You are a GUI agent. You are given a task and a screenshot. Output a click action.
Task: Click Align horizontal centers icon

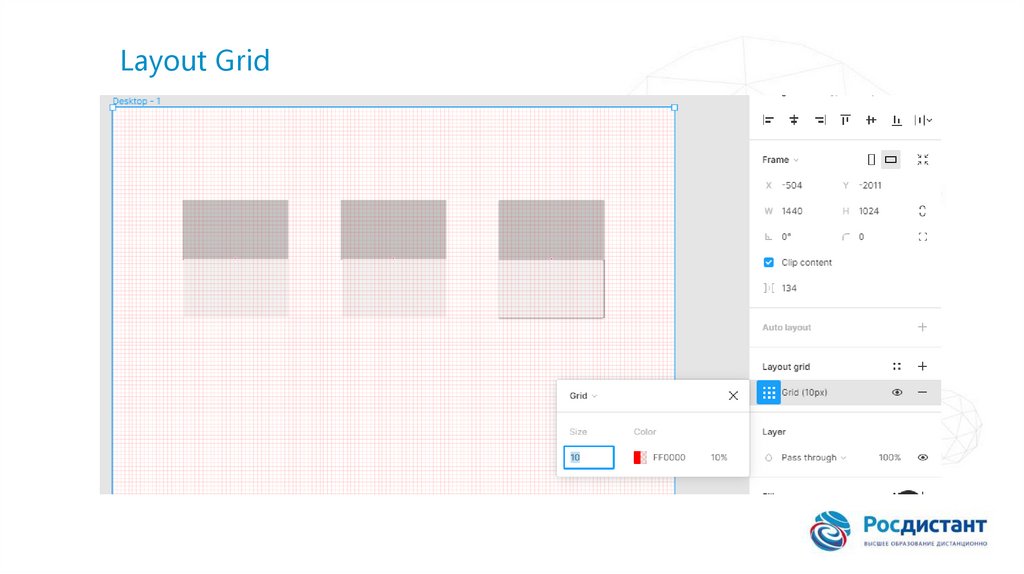tap(794, 120)
